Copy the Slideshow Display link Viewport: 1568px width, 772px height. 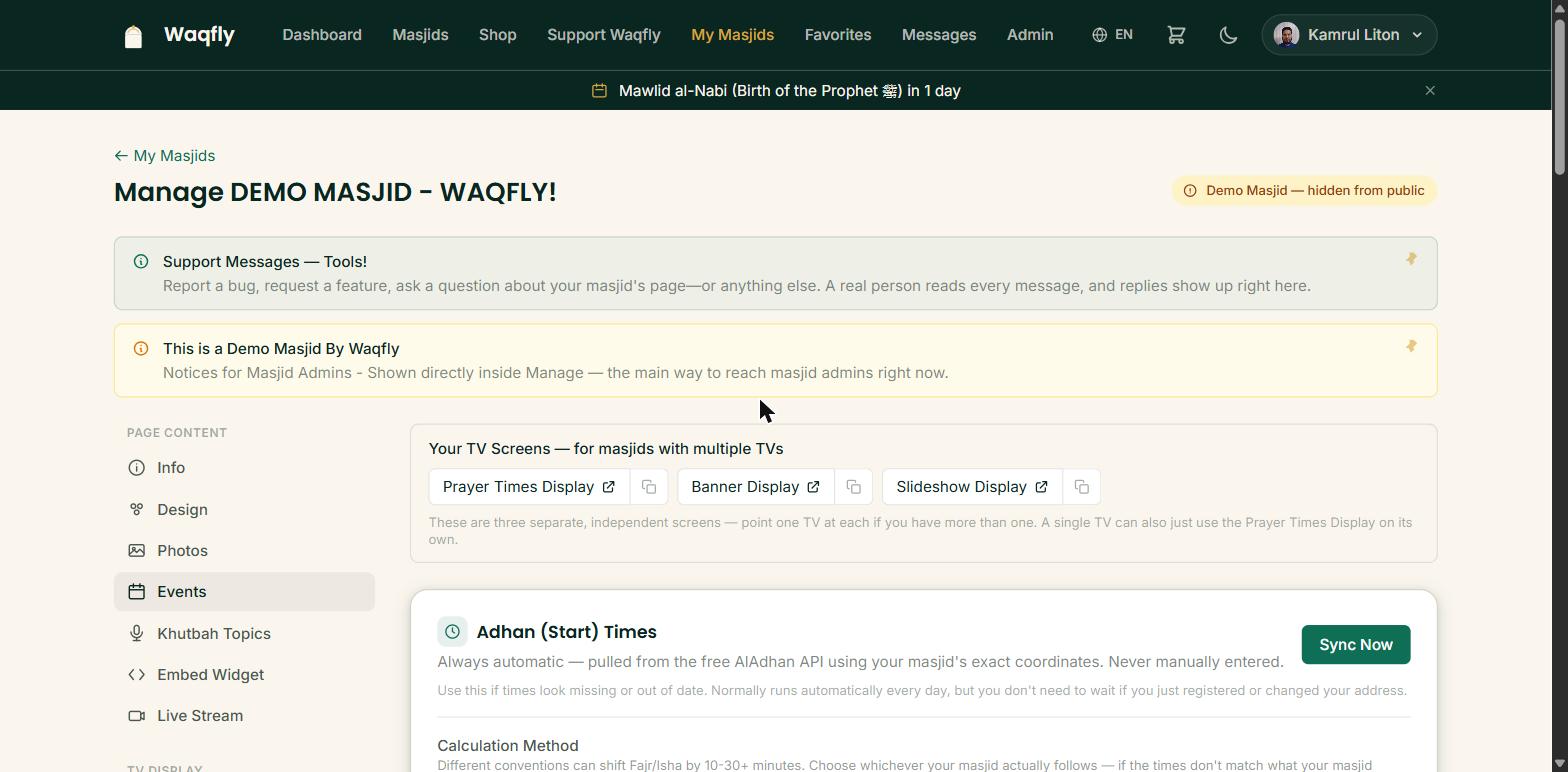click(x=1082, y=487)
